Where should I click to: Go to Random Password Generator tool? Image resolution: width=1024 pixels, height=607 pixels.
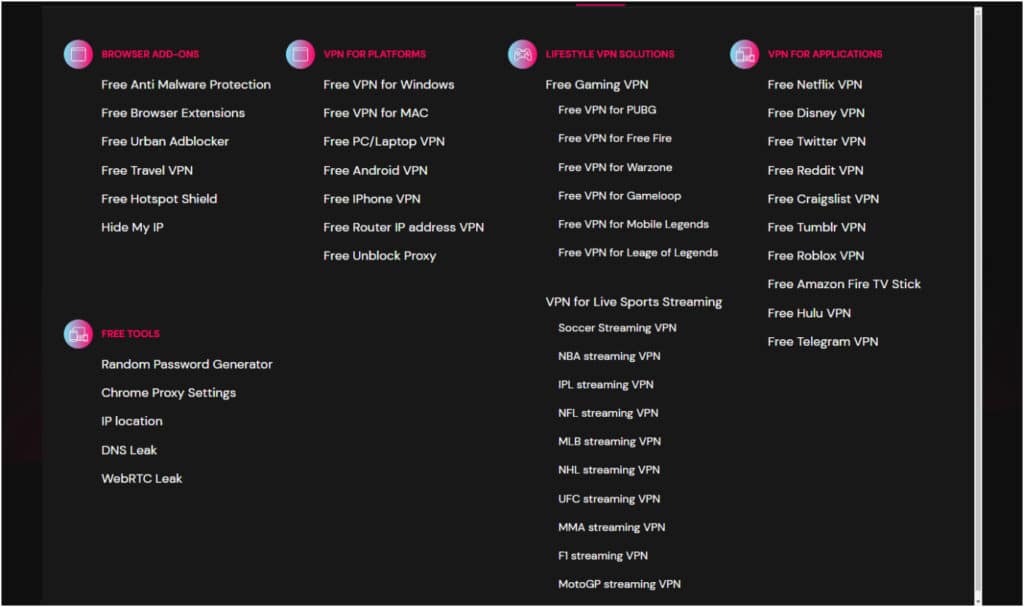point(187,364)
